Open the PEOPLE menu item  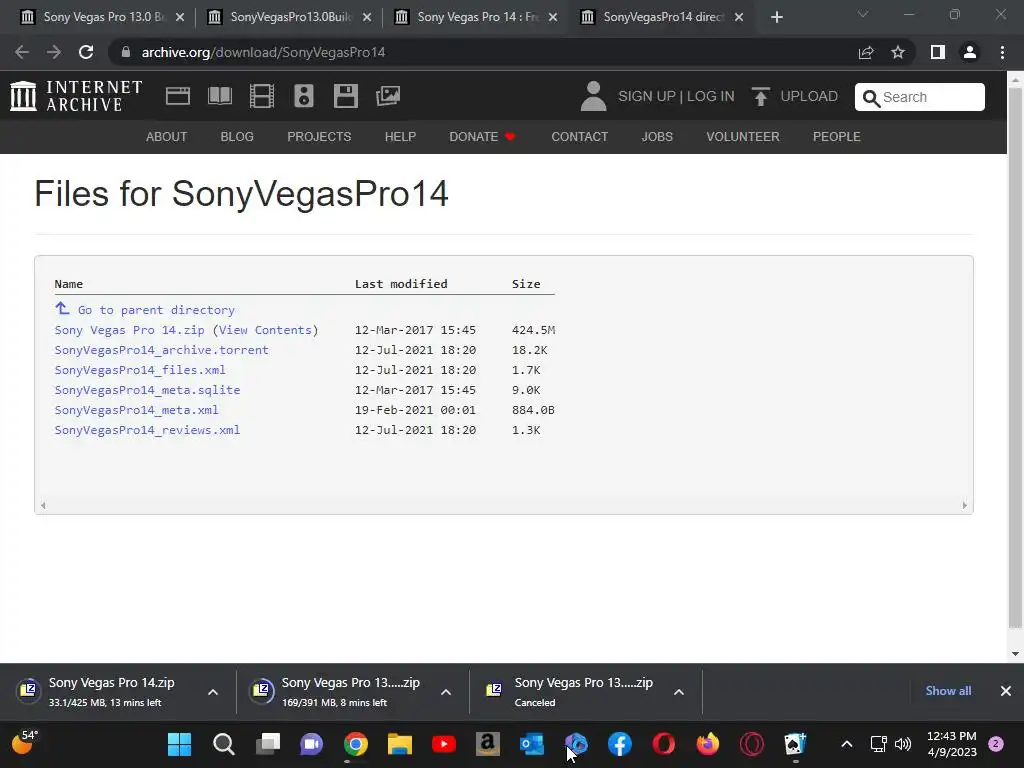(x=837, y=136)
